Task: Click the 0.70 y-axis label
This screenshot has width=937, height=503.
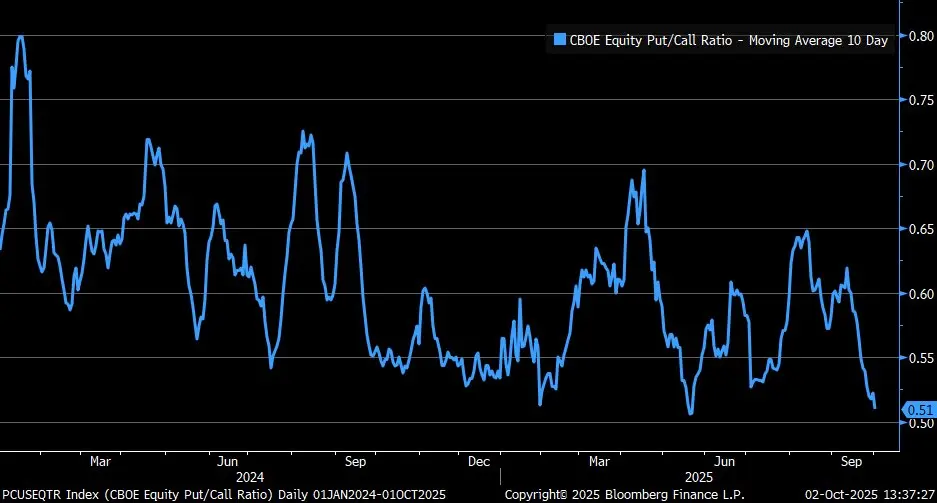Action: [x=921, y=164]
